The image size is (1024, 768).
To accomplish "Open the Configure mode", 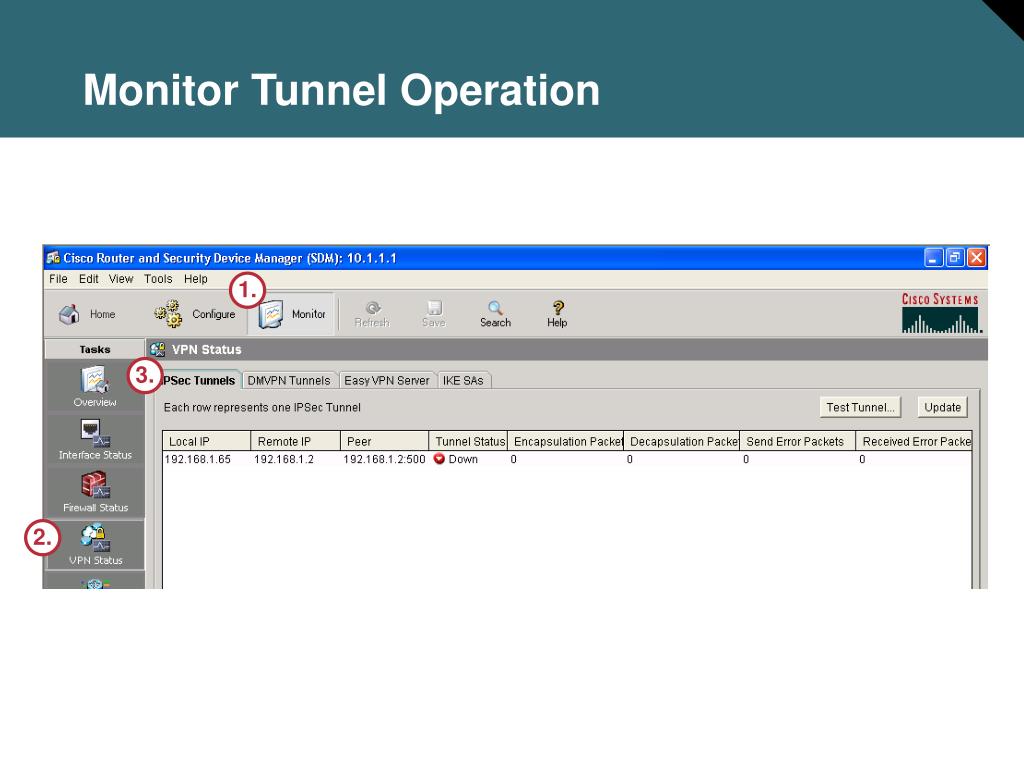I will coord(195,314).
